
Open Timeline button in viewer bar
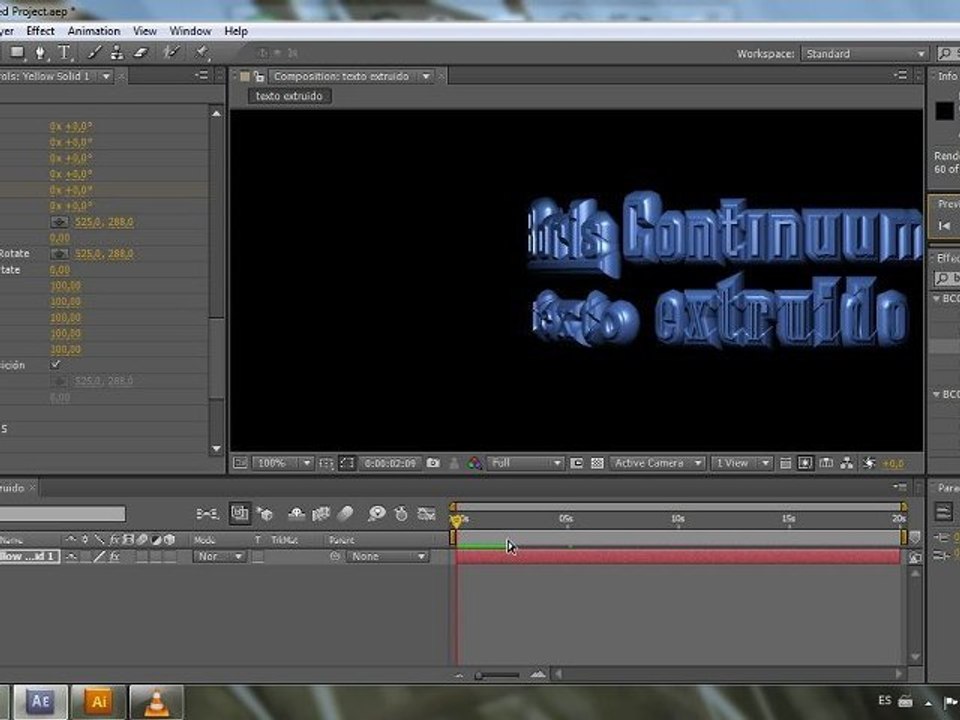[x=826, y=463]
